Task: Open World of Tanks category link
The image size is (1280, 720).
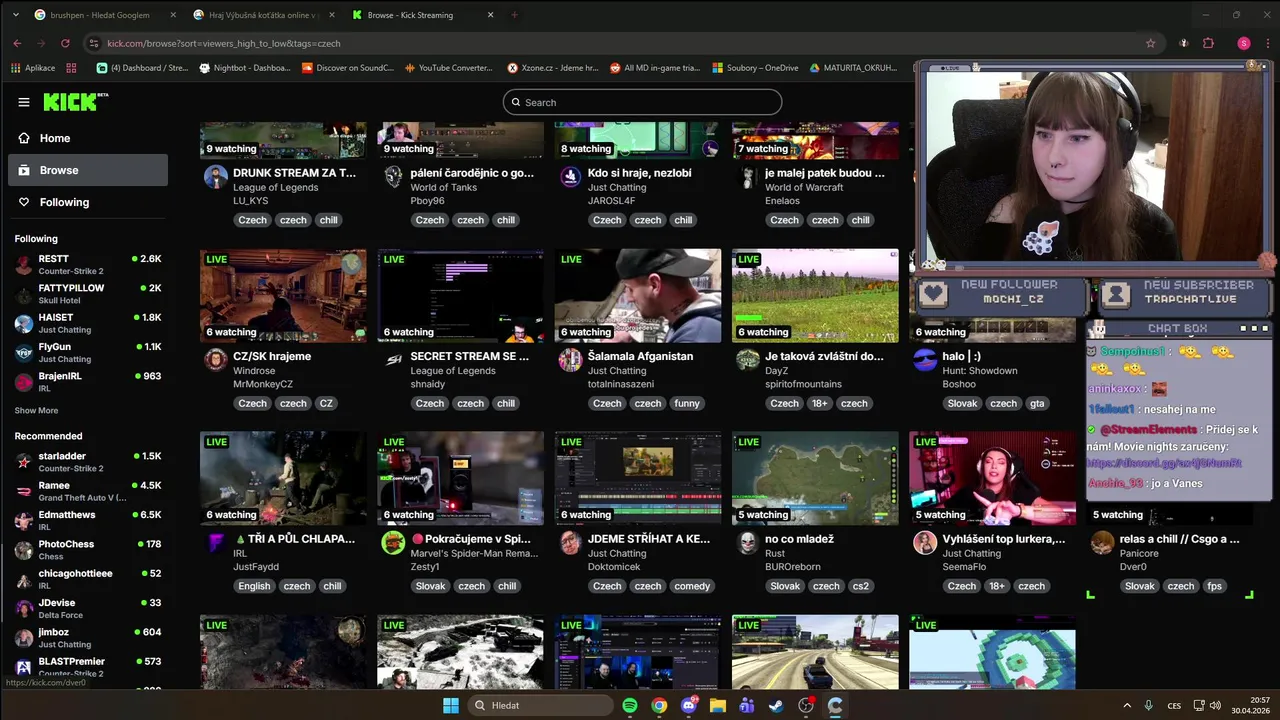Action: pyautogui.click(x=443, y=188)
